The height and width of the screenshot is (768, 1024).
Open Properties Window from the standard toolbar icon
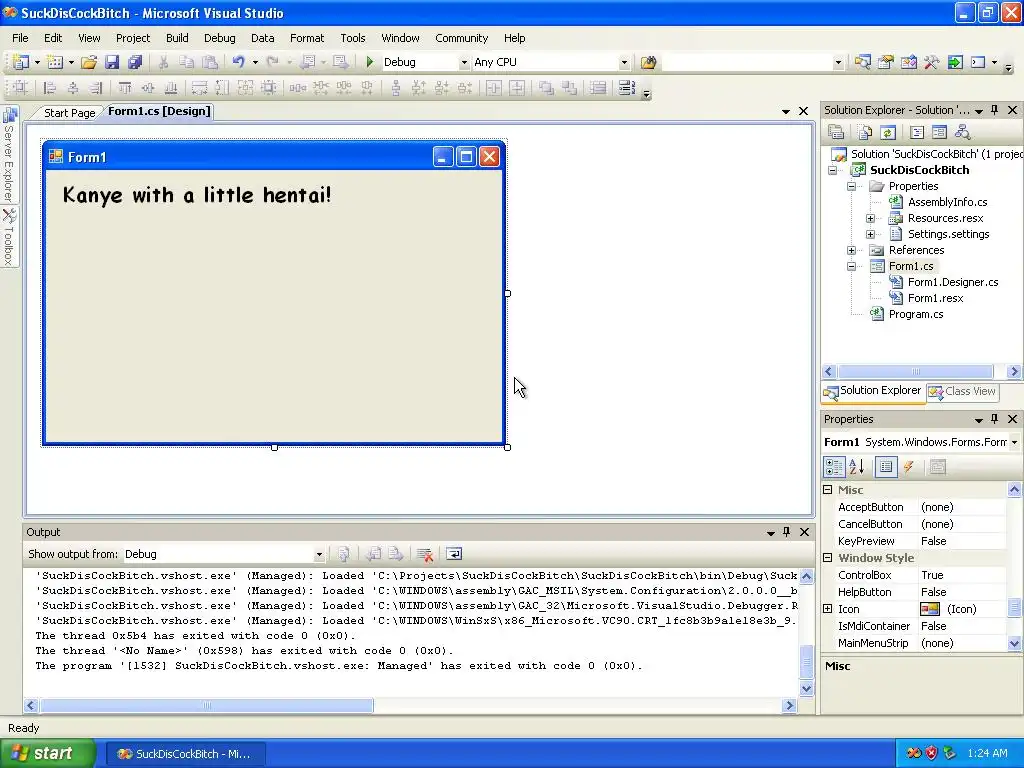pyautogui.click(x=886, y=62)
